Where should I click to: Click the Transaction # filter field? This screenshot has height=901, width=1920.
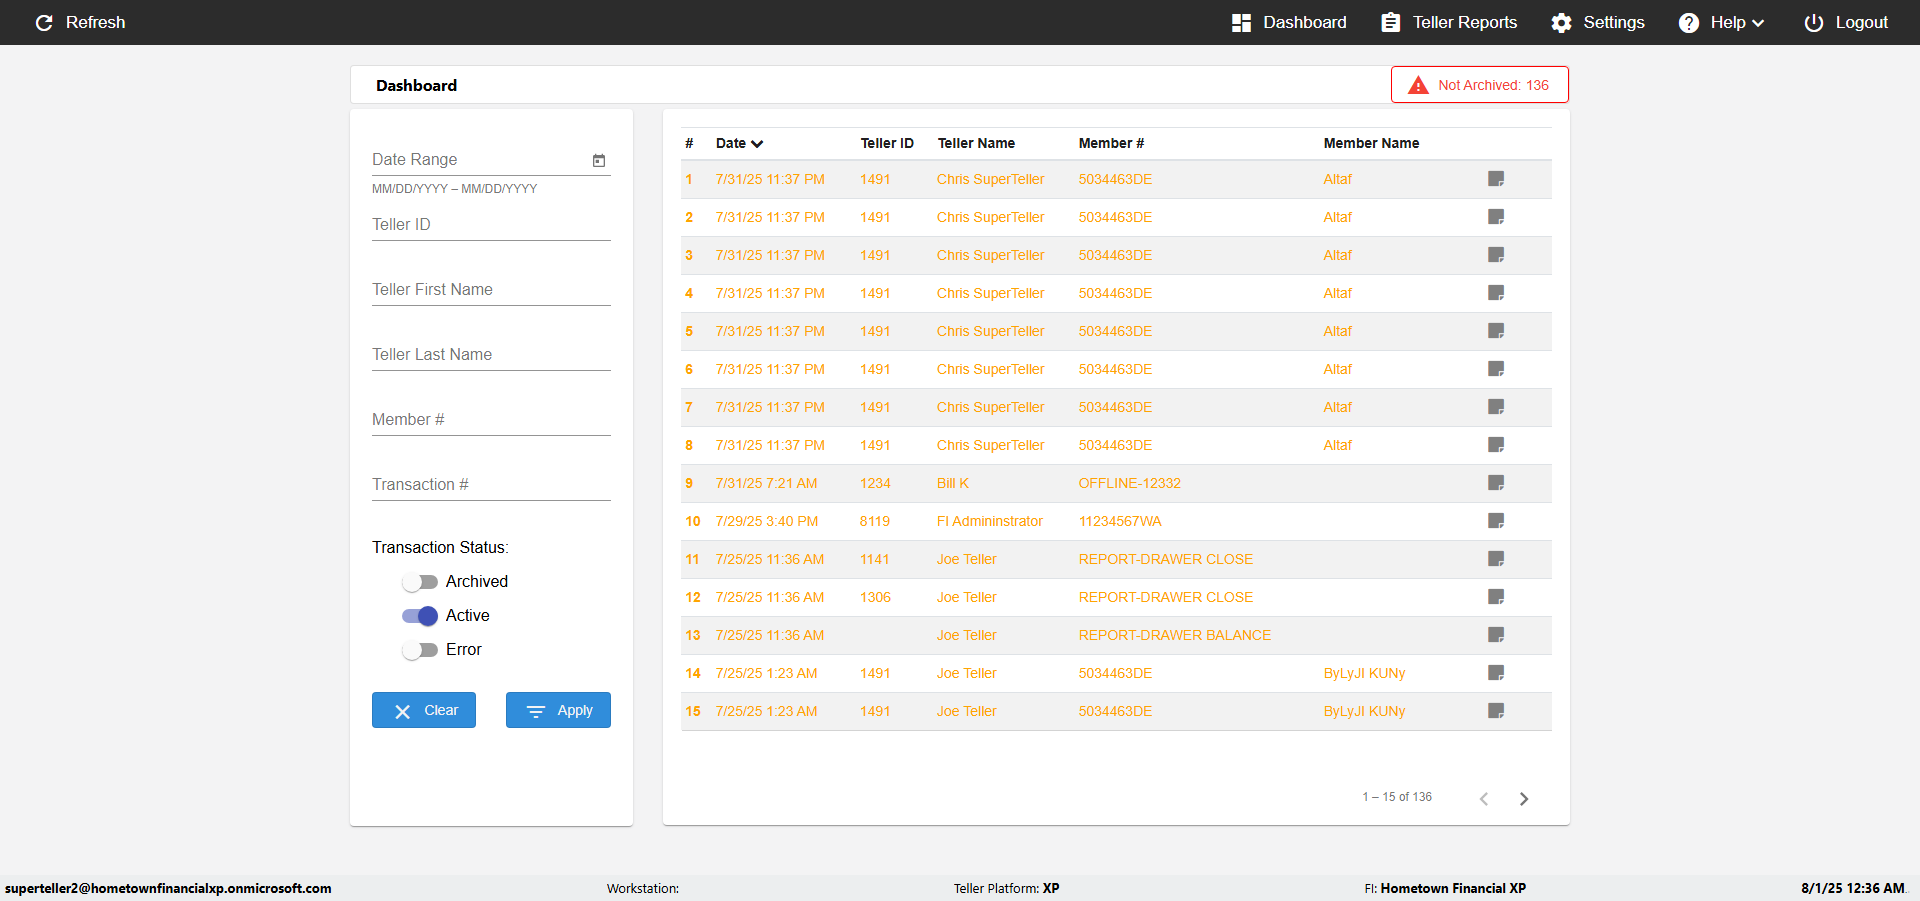[x=491, y=485]
